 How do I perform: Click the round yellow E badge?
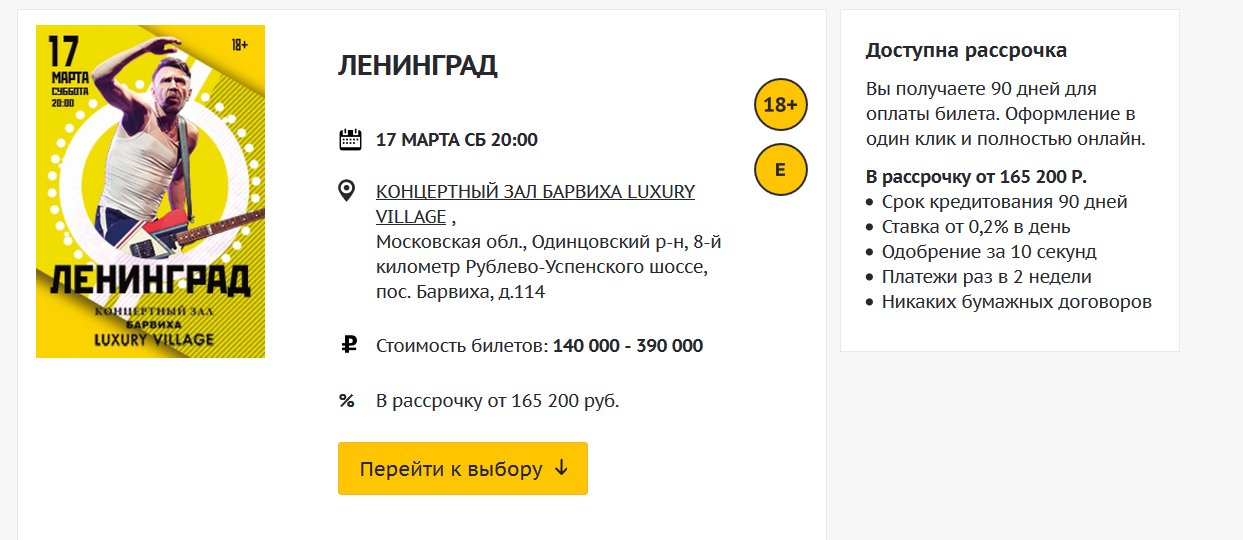(780, 169)
